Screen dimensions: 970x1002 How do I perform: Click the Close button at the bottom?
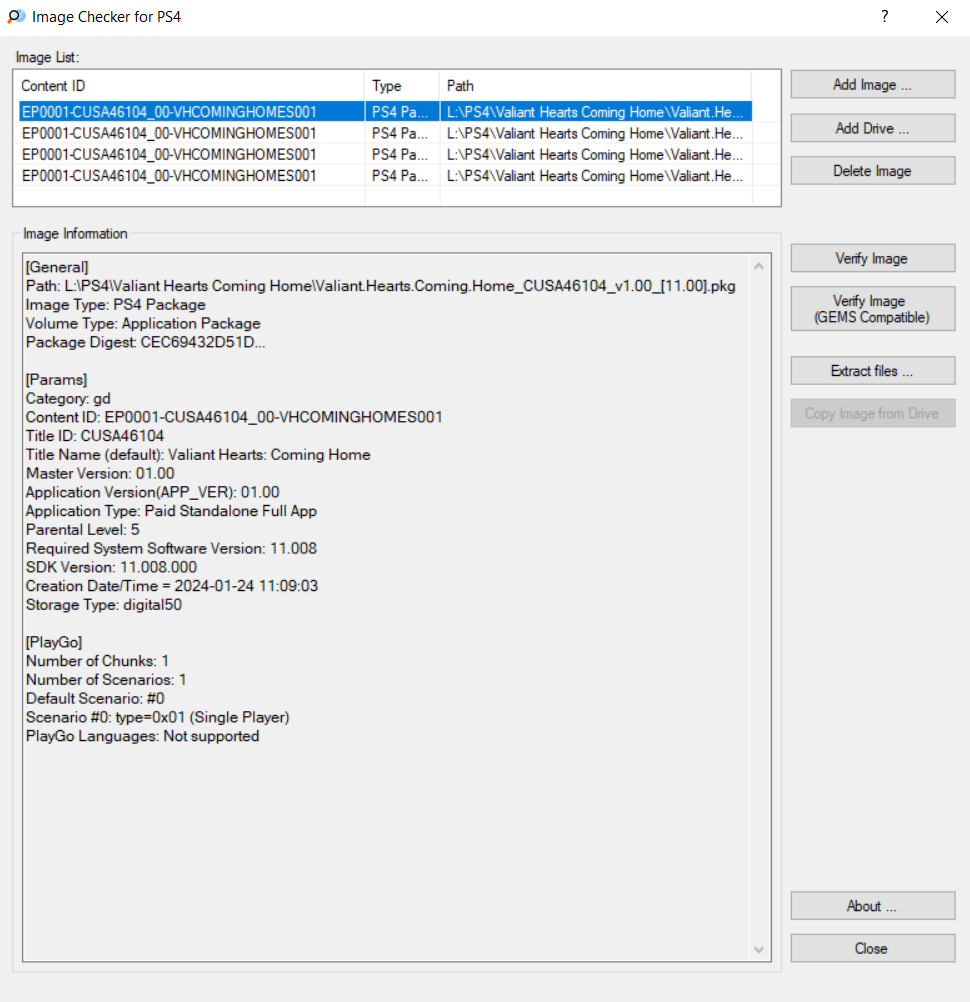[x=873, y=948]
